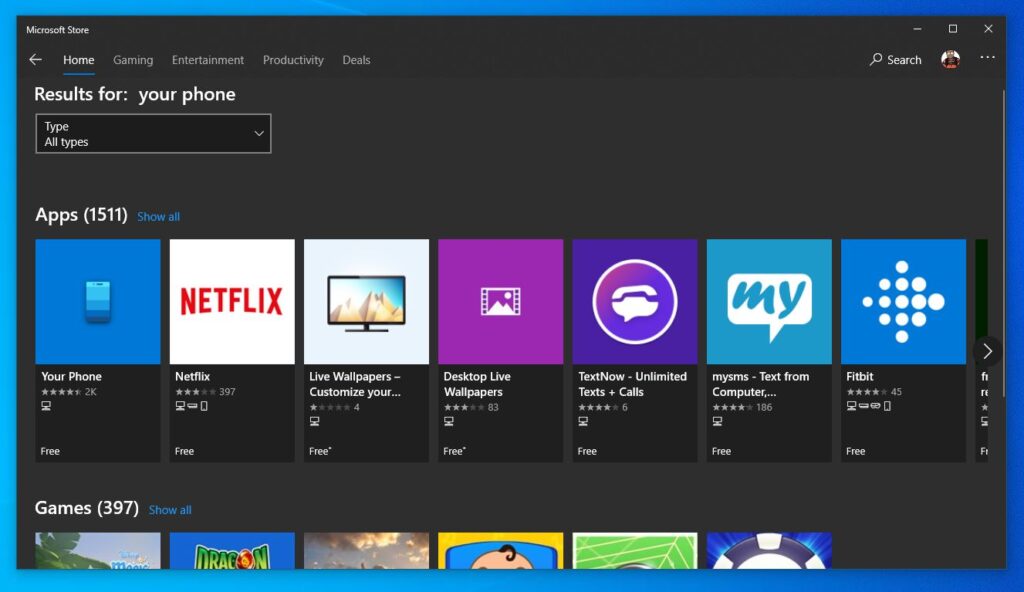The image size is (1024, 592).
Task: Click Desktop Live Wallpapers rating 83
Action: tap(471, 407)
